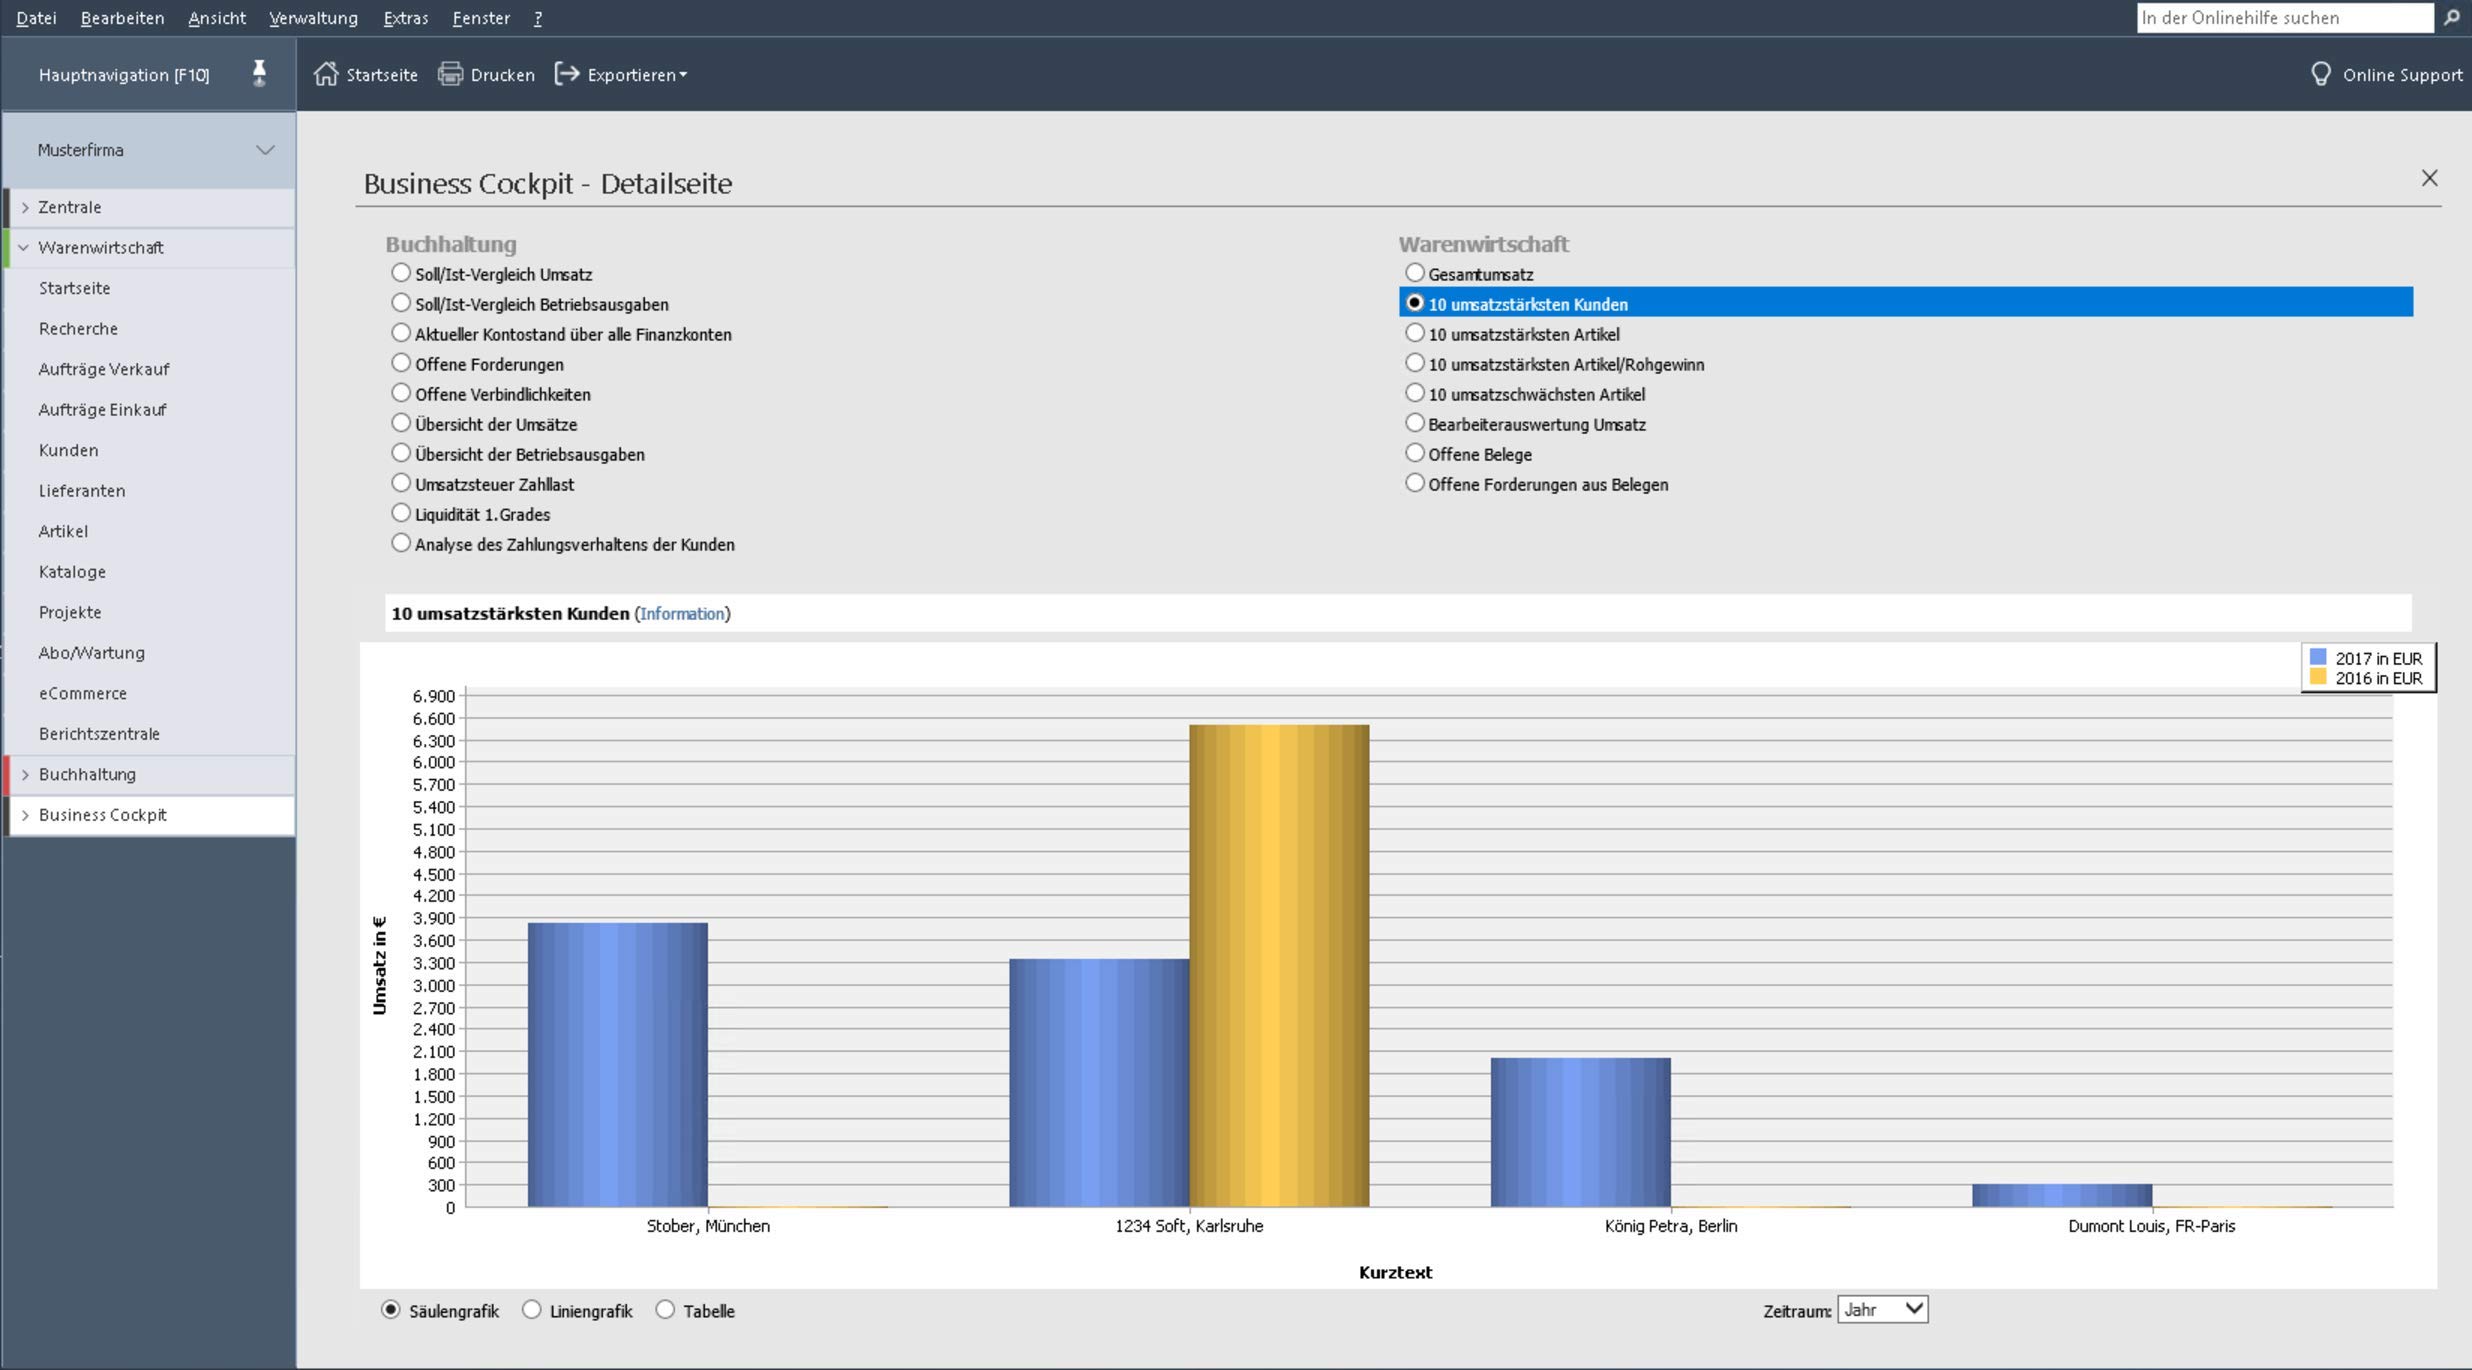Viewport: 2472px width, 1370px height.
Task: Click the yellow 2016 bar for 1234 Soft, Karlsruhe
Action: point(1279,965)
